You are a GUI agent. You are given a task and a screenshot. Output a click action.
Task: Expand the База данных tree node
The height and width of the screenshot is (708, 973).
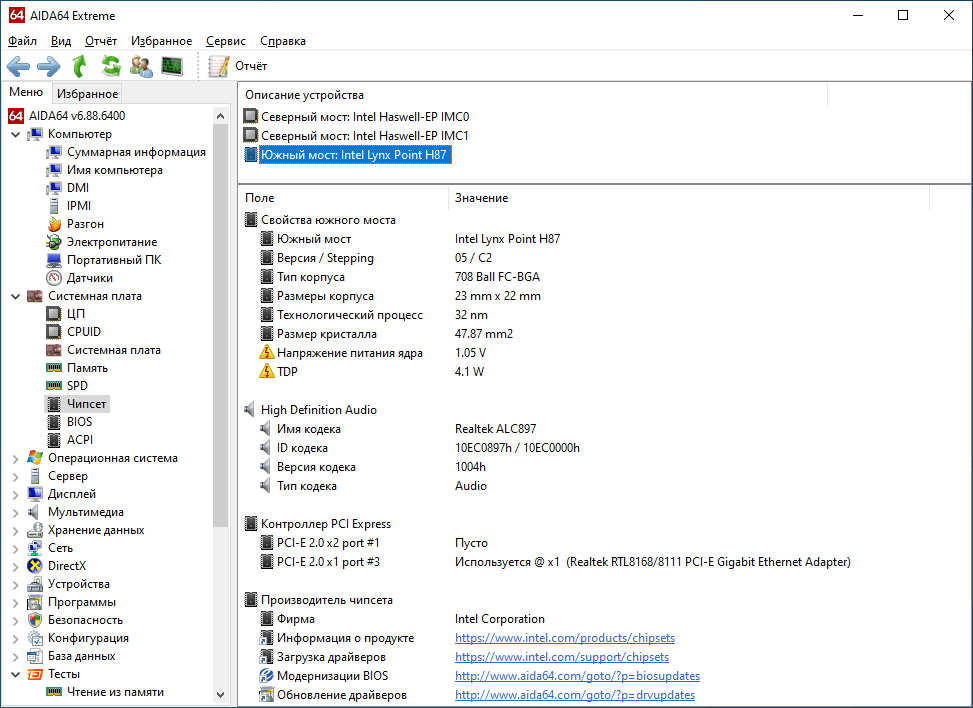pyautogui.click(x=16, y=656)
